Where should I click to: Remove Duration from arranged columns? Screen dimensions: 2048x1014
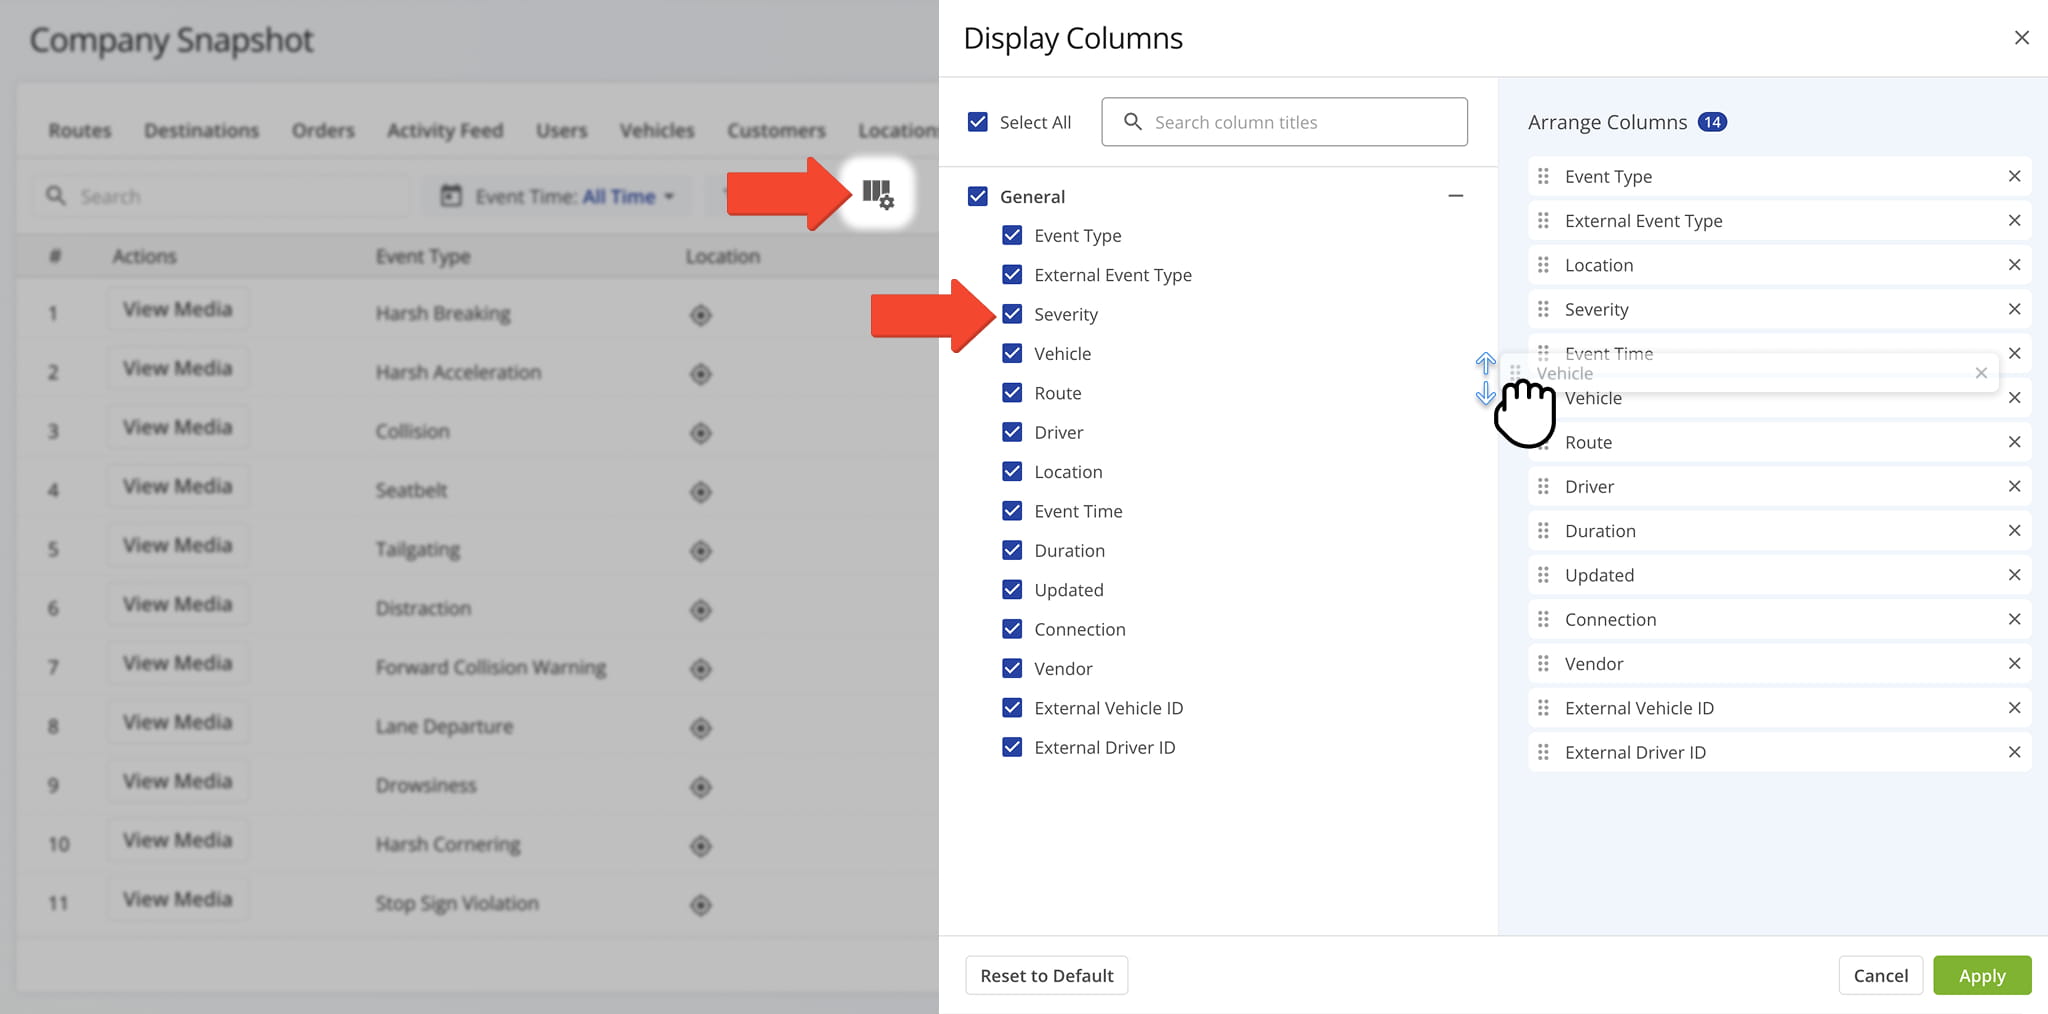point(2014,530)
